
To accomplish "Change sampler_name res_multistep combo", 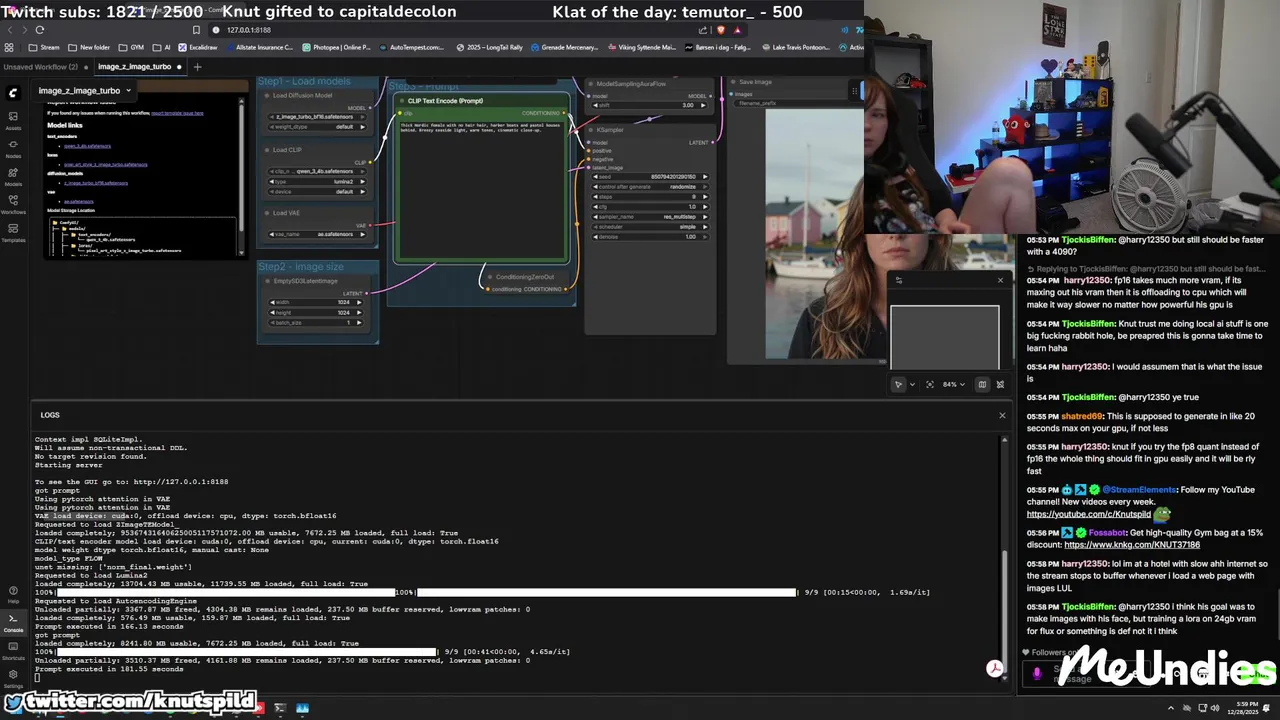I will (650, 217).
